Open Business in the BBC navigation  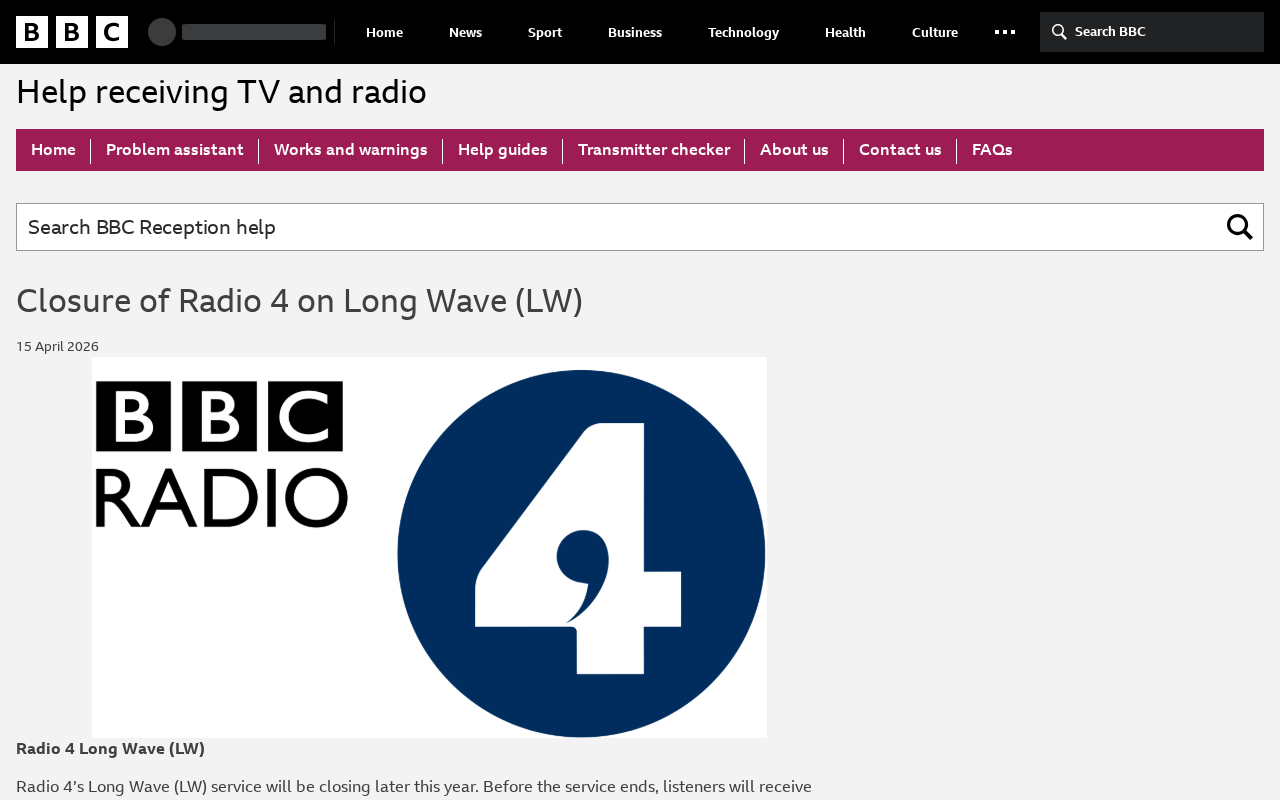click(x=635, y=32)
